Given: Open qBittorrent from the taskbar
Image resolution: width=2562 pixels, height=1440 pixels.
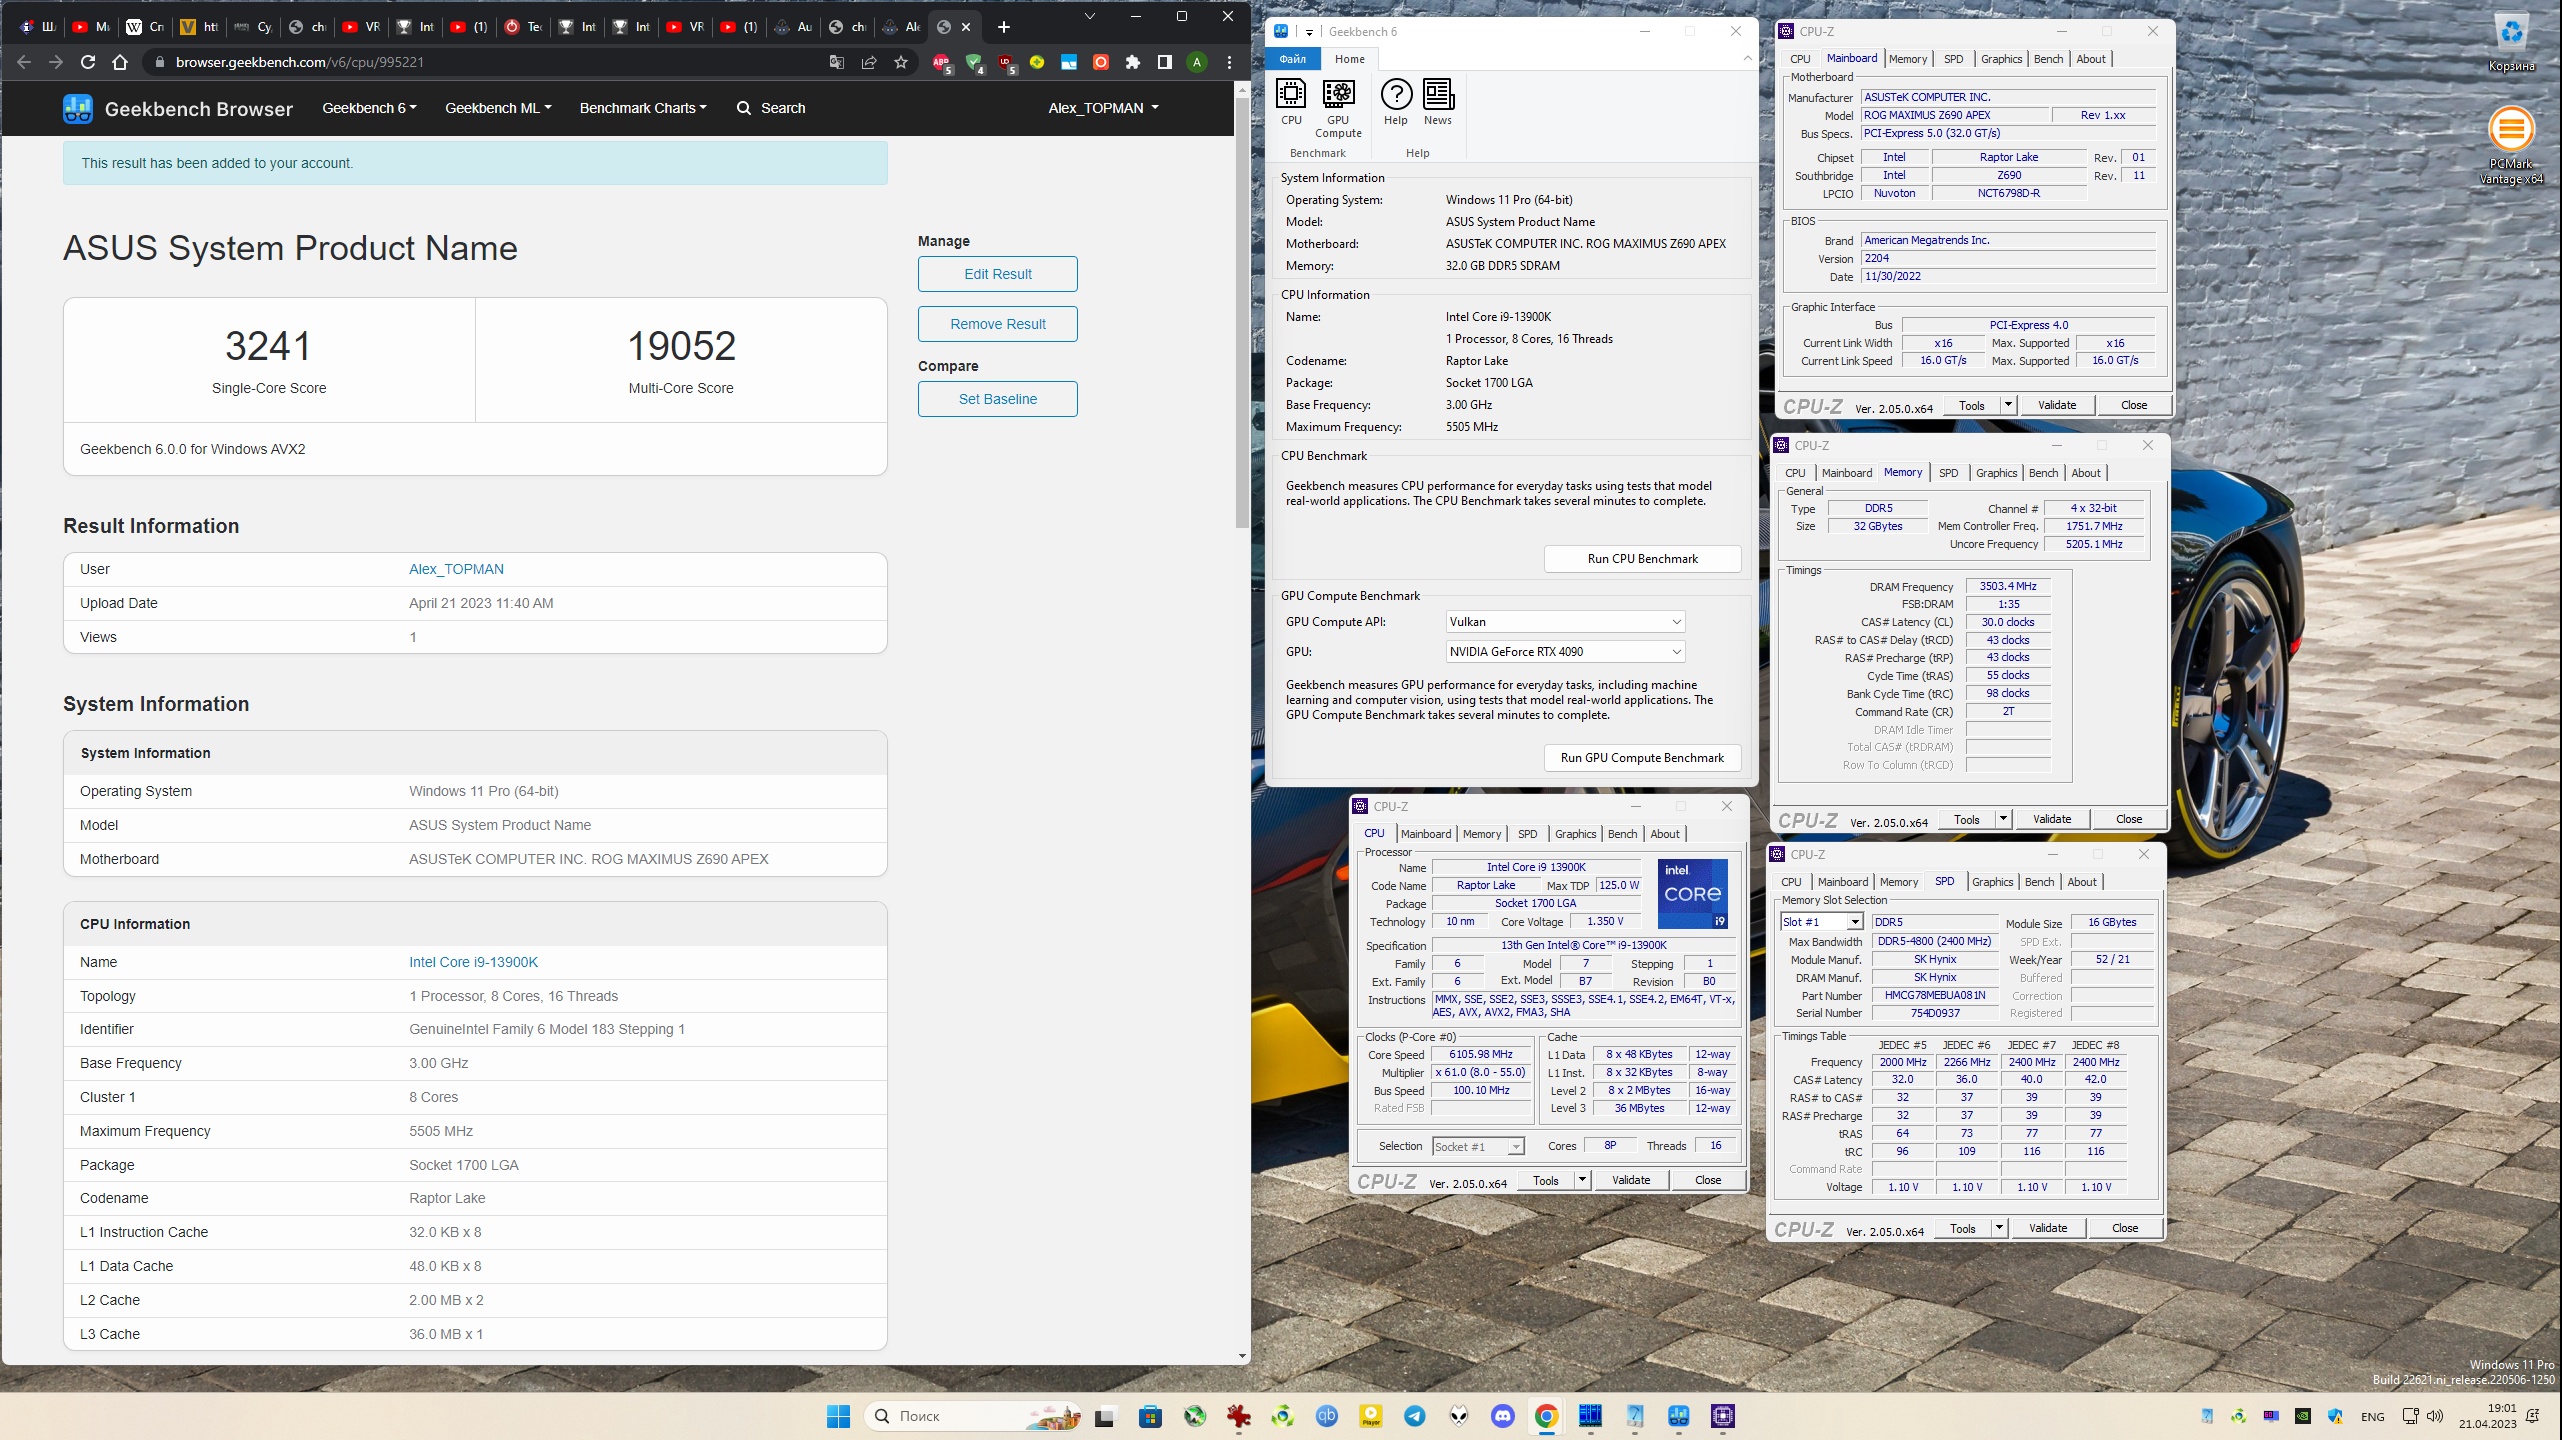Looking at the screenshot, I should [1327, 1416].
